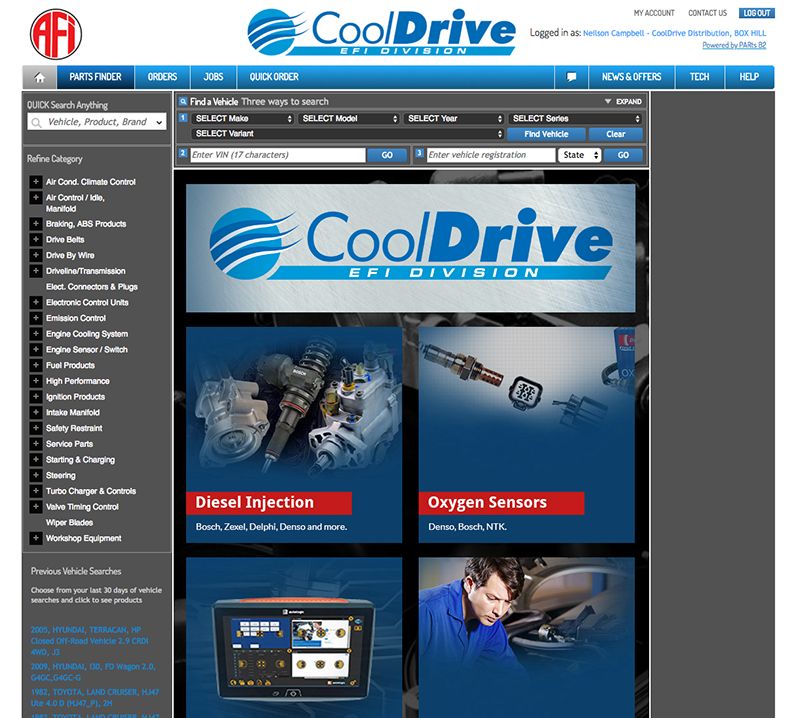The image size is (796, 718).
Task: Click the Log Out button
Action: (x=756, y=13)
